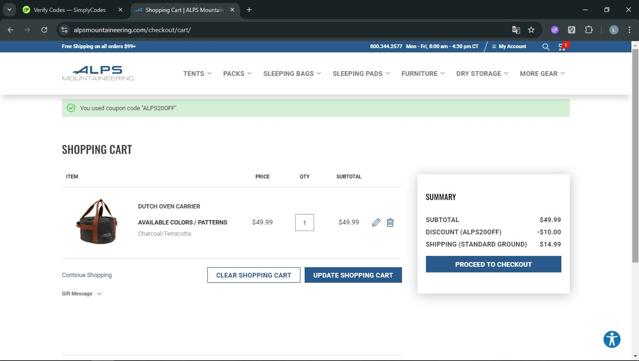Open Dutch Oven Carrier product link
The height and width of the screenshot is (361, 639).
pos(169,207)
